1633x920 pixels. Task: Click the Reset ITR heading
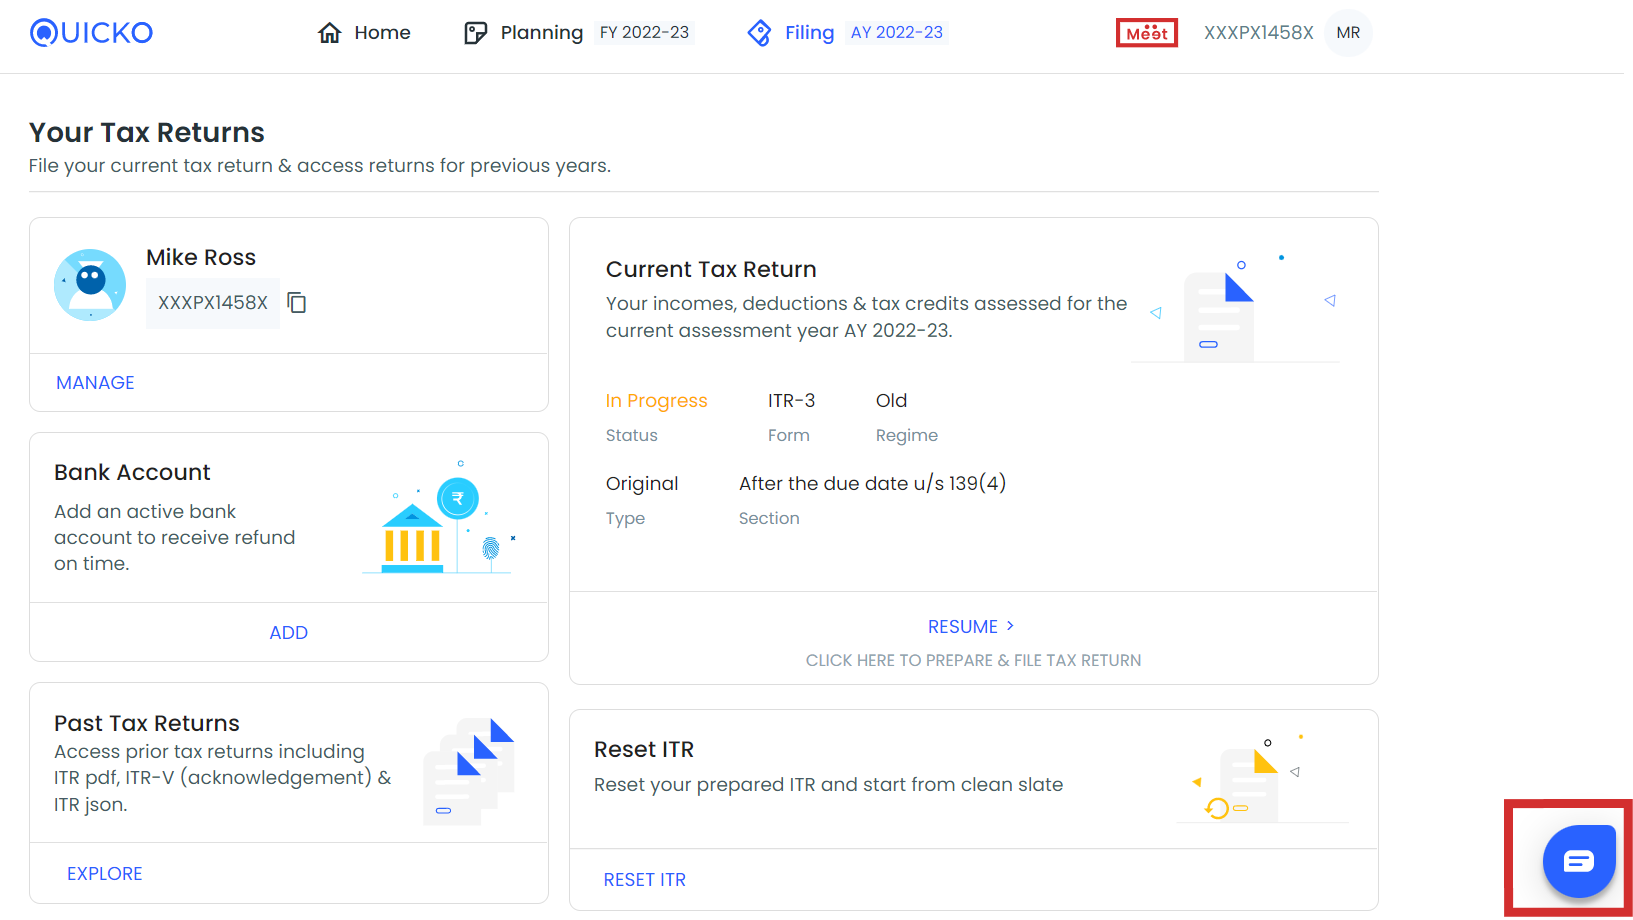644,750
